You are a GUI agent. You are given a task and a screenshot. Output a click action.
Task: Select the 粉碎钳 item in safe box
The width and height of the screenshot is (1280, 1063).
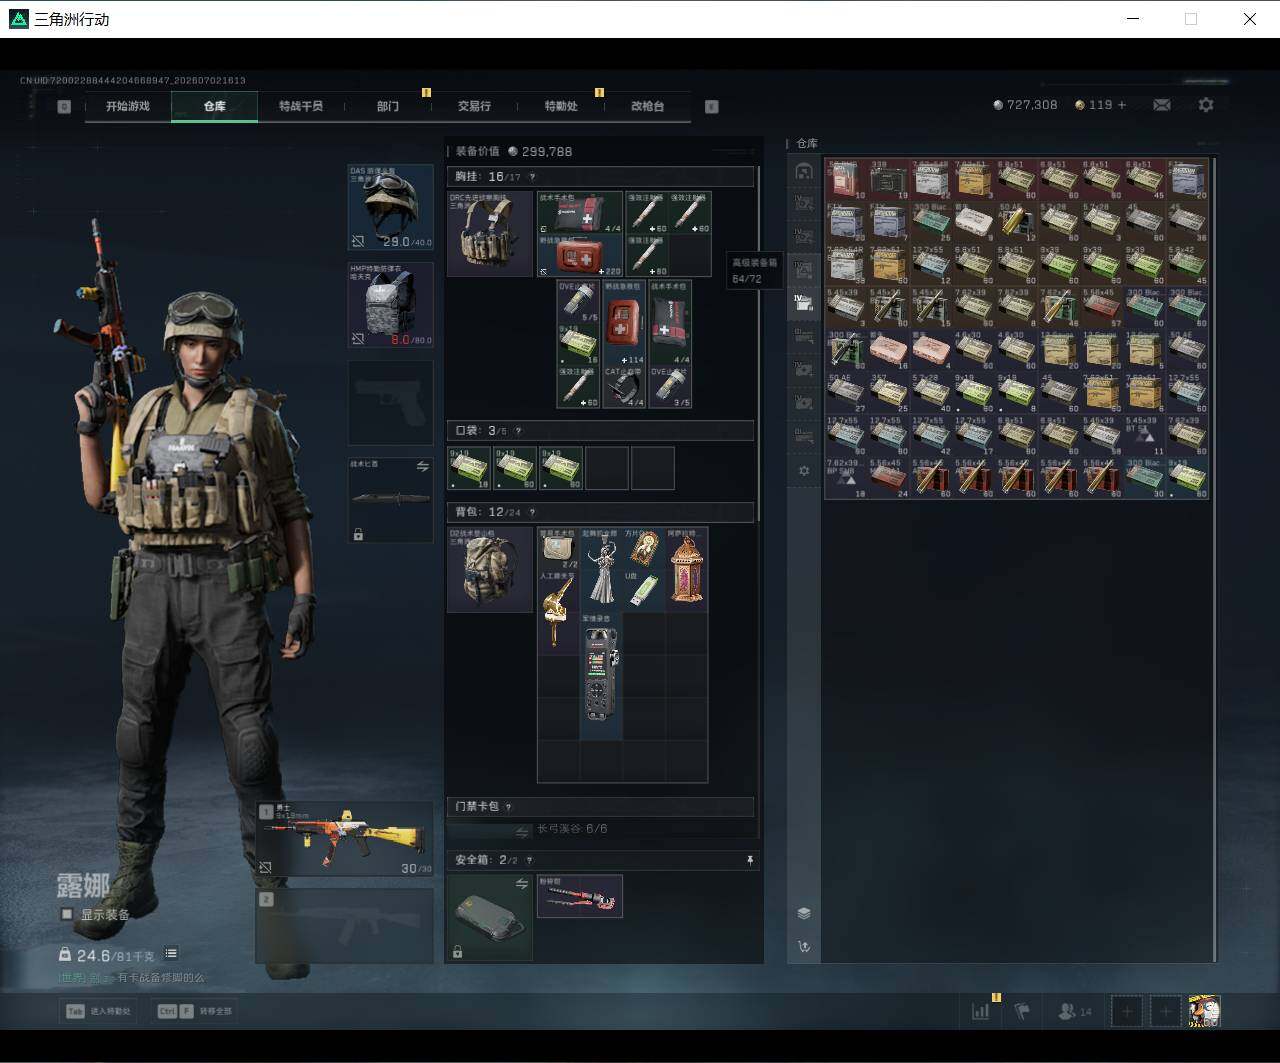[580, 896]
